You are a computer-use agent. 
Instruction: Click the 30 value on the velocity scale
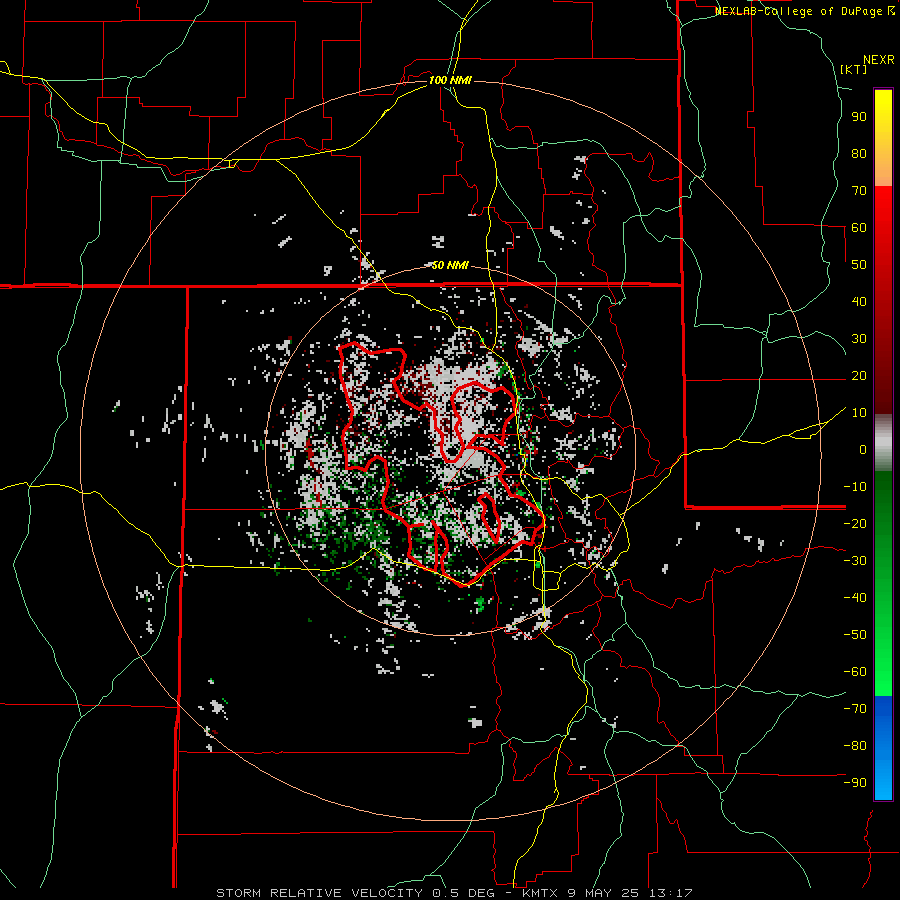pyautogui.click(x=859, y=339)
